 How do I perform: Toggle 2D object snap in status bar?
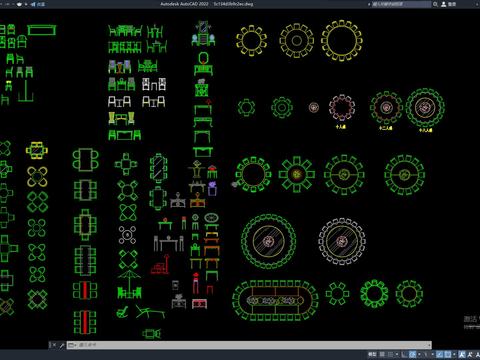[x=448, y=354]
